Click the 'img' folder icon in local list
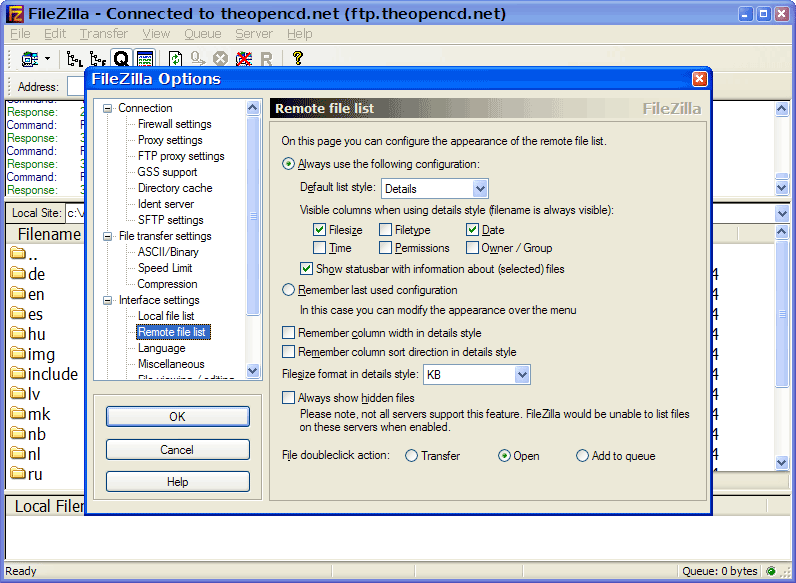The image size is (796, 583). [x=18, y=353]
